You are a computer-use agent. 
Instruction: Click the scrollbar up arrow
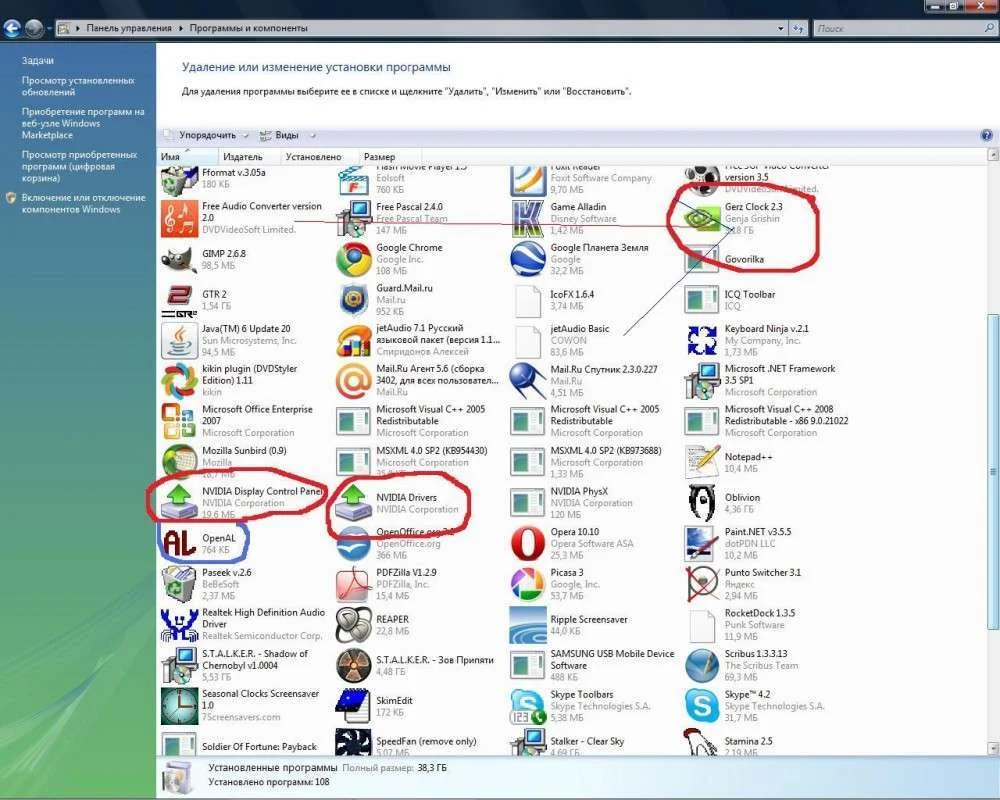992,154
